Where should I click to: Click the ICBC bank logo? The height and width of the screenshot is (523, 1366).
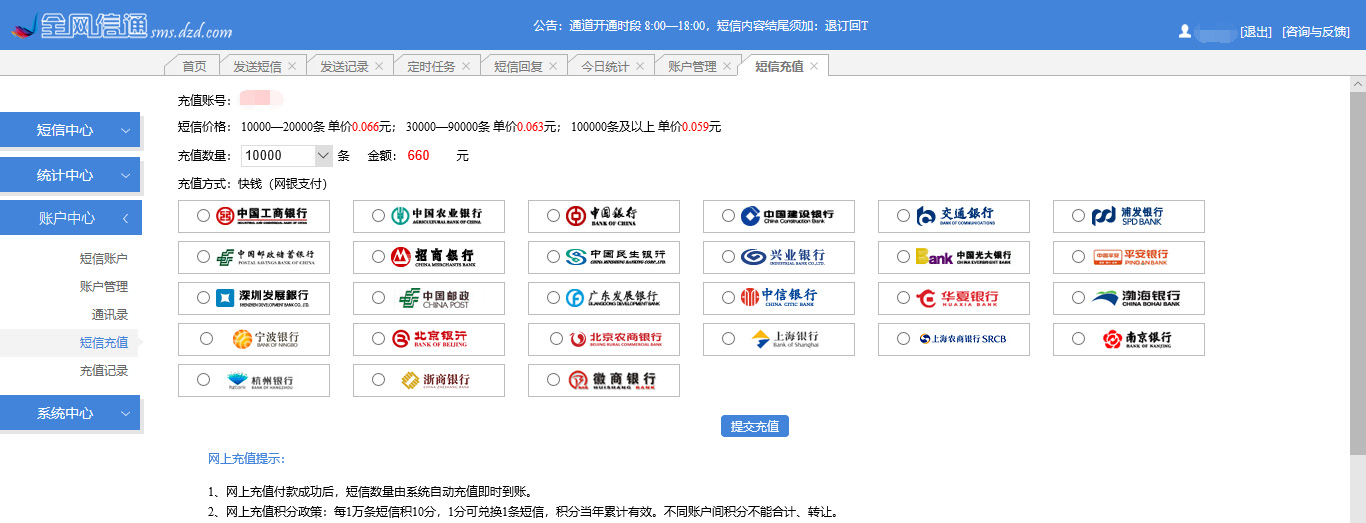click(x=262, y=215)
